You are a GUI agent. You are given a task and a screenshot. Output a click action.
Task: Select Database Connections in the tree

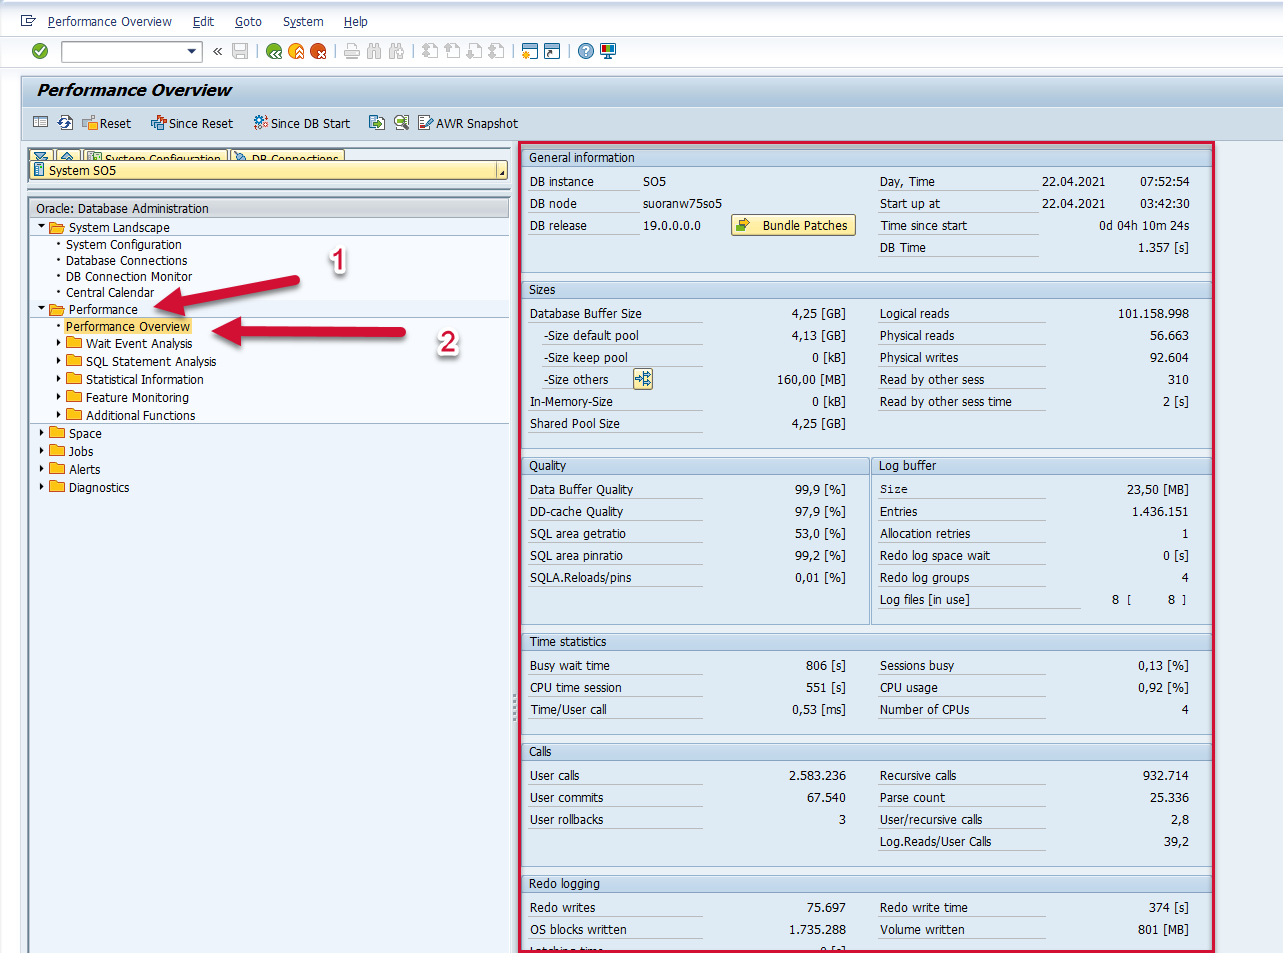click(126, 260)
